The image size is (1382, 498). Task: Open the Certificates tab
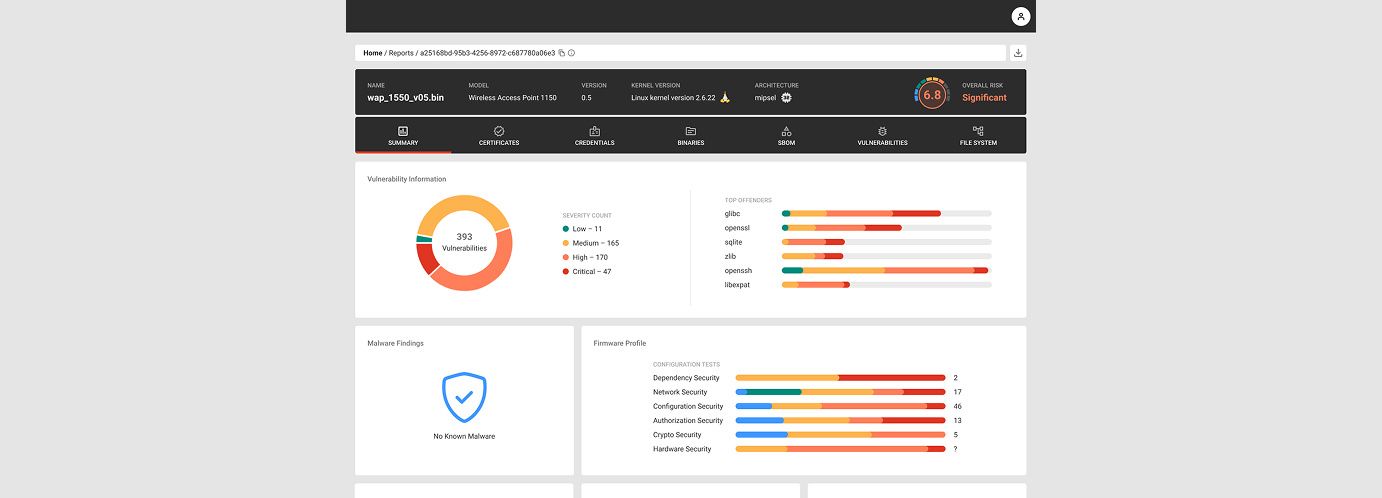coord(499,136)
